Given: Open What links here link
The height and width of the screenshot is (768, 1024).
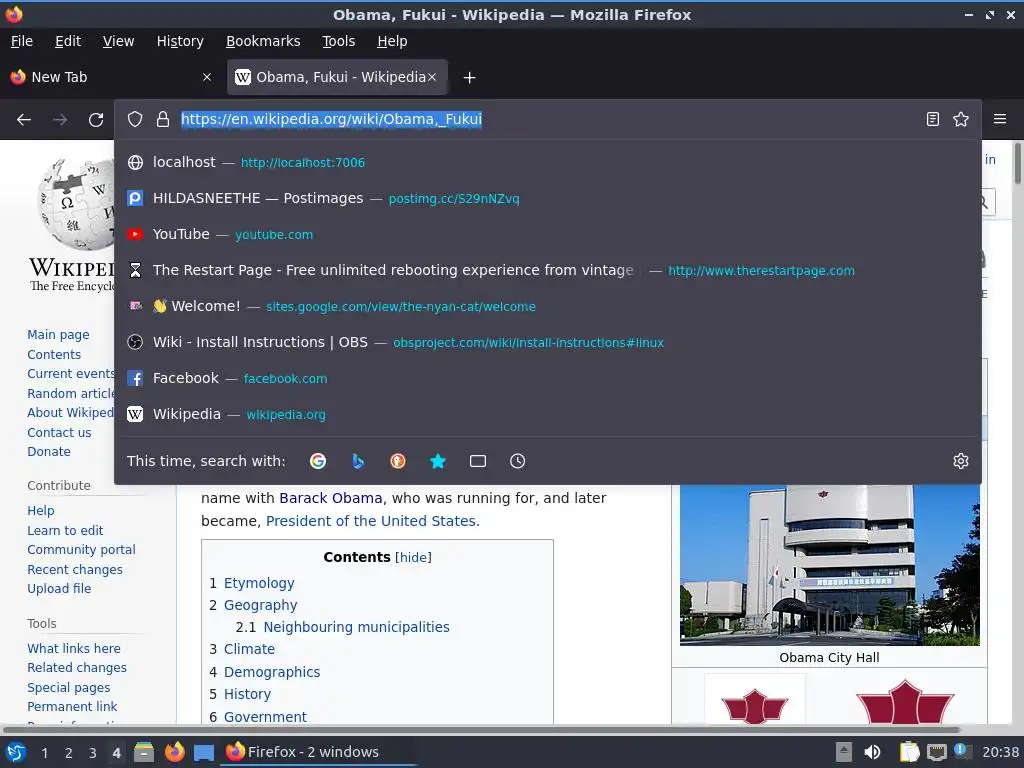Looking at the screenshot, I should tap(74, 648).
